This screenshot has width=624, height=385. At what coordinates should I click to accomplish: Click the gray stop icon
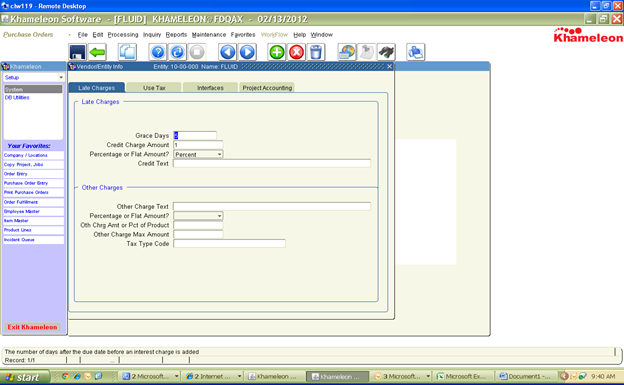tap(197, 52)
